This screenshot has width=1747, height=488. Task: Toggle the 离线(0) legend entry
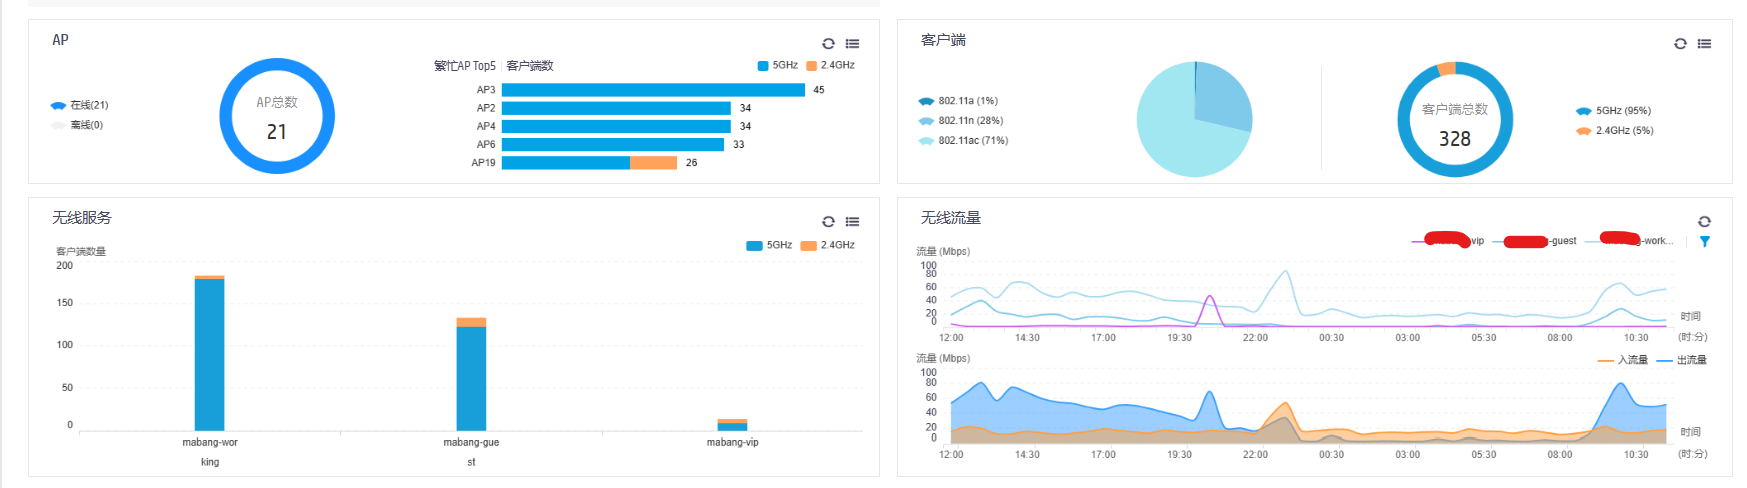[77, 125]
